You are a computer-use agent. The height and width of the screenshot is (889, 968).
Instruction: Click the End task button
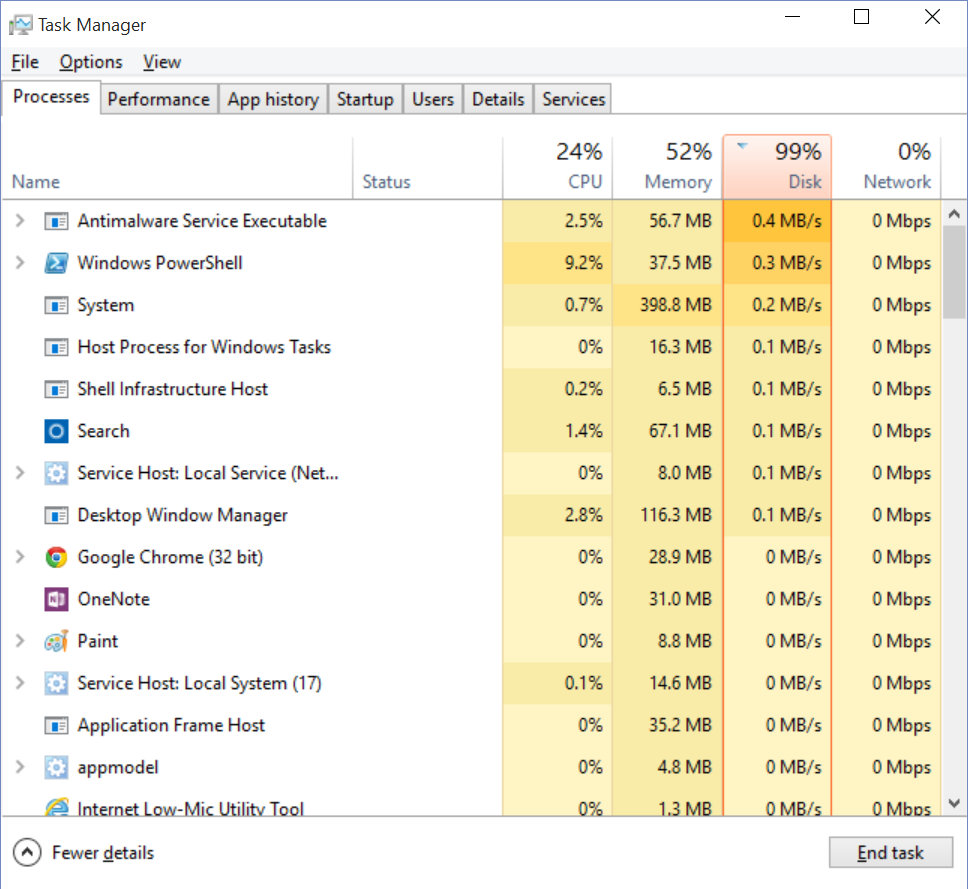coord(890,853)
